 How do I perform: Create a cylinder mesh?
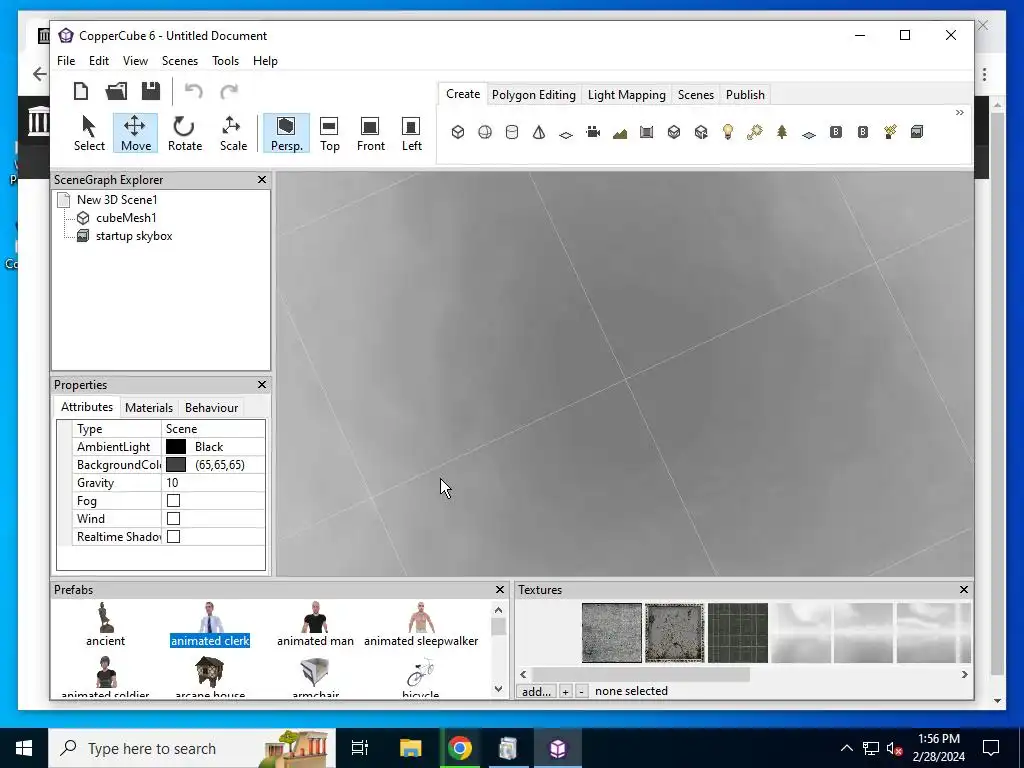[512, 132]
